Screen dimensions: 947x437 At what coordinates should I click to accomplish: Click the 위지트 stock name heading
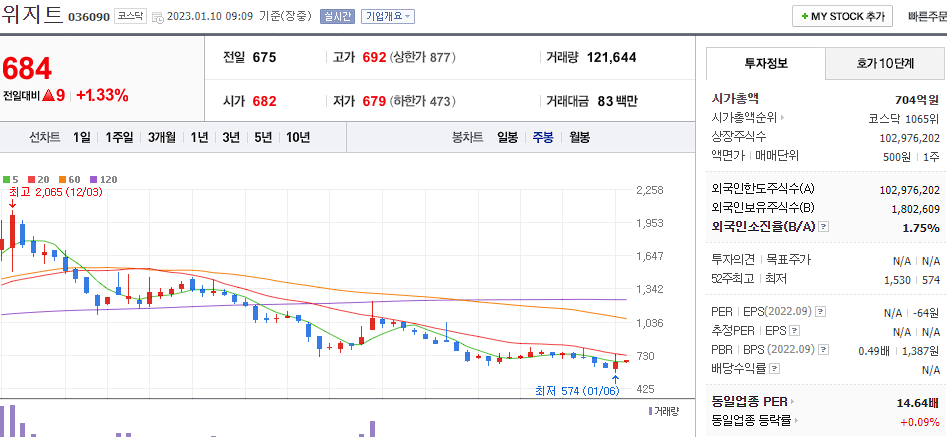[x=31, y=14]
